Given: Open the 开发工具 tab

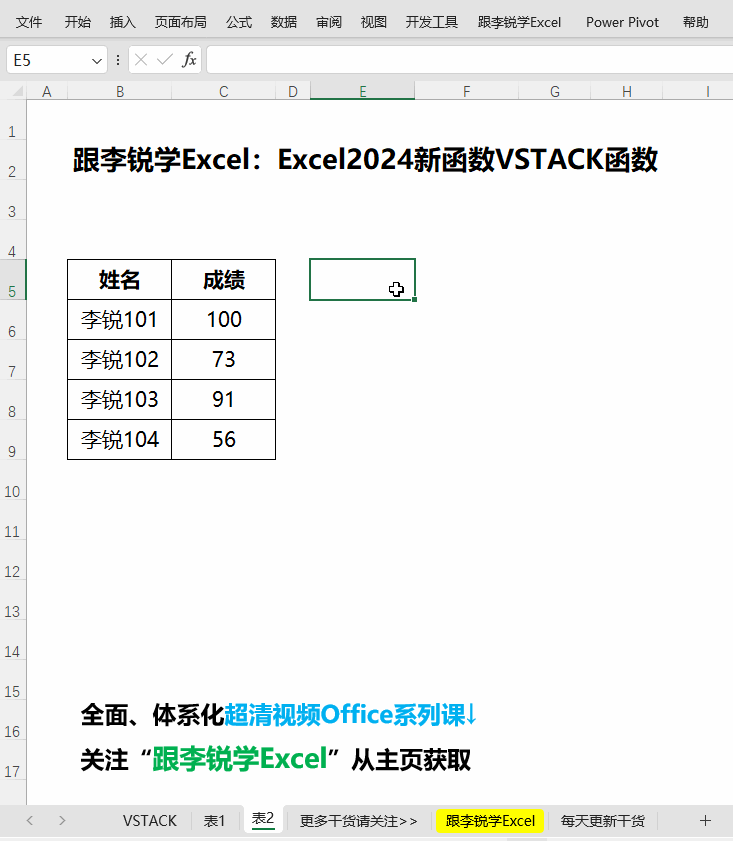Looking at the screenshot, I should point(432,22).
